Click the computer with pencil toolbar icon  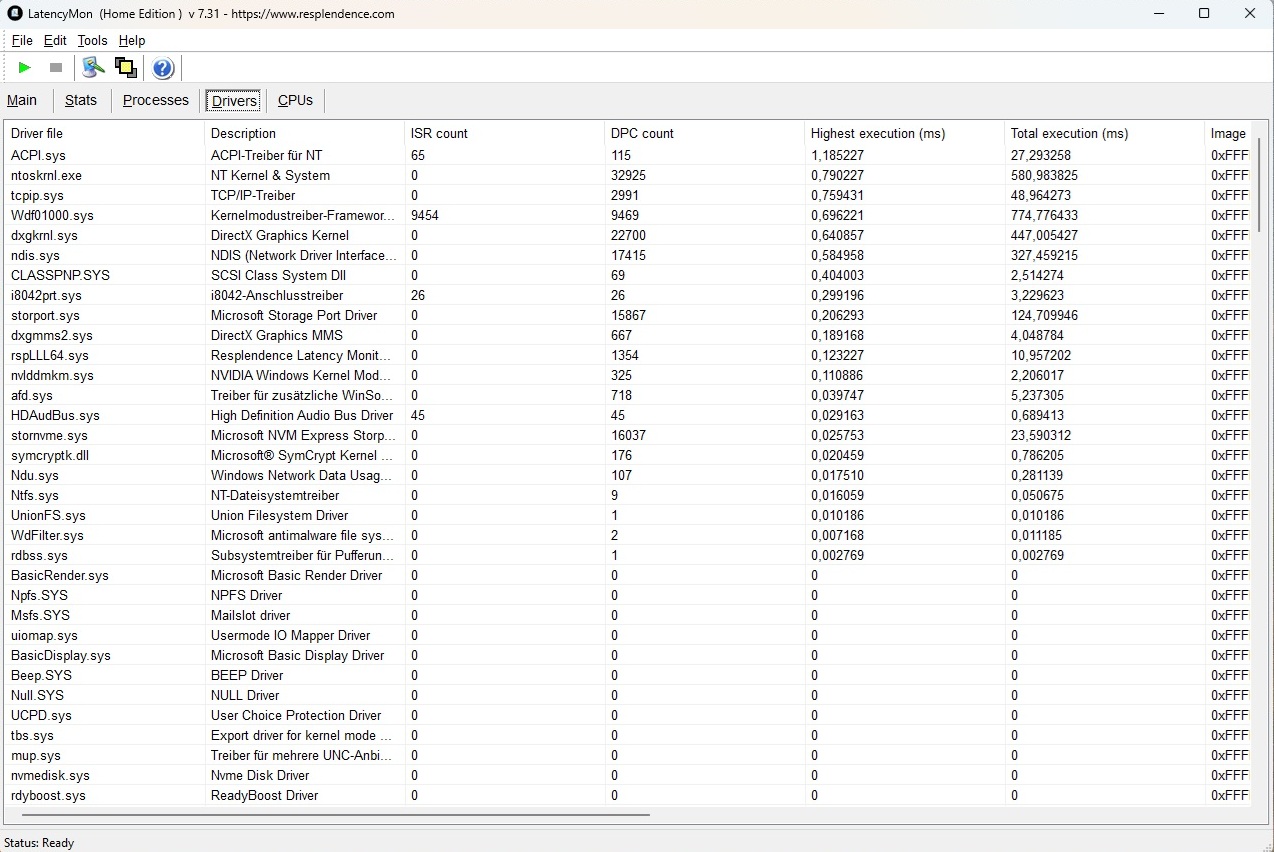pos(93,68)
